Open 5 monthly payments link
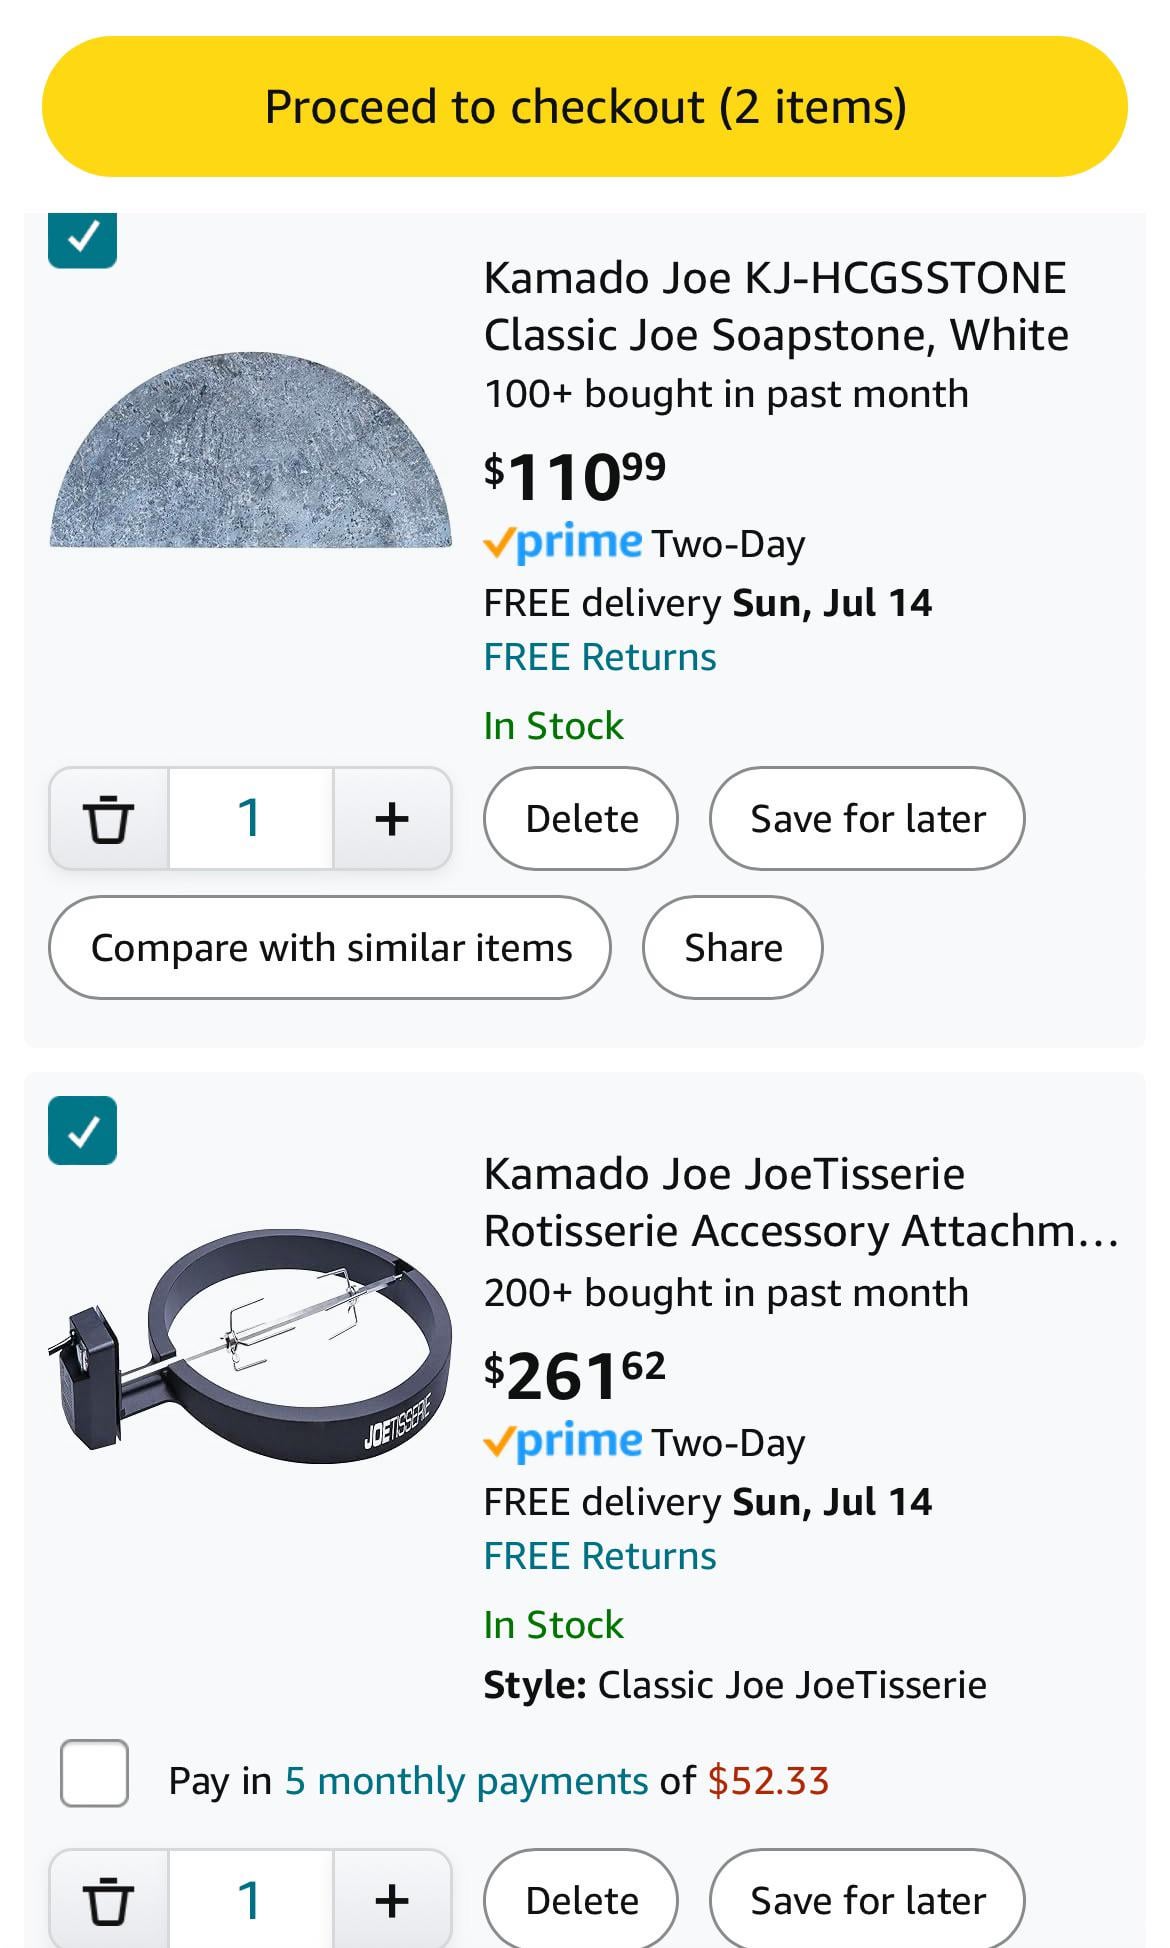Image resolution: width=1170 pixels, height=1948 pixels. [467, 1781]
